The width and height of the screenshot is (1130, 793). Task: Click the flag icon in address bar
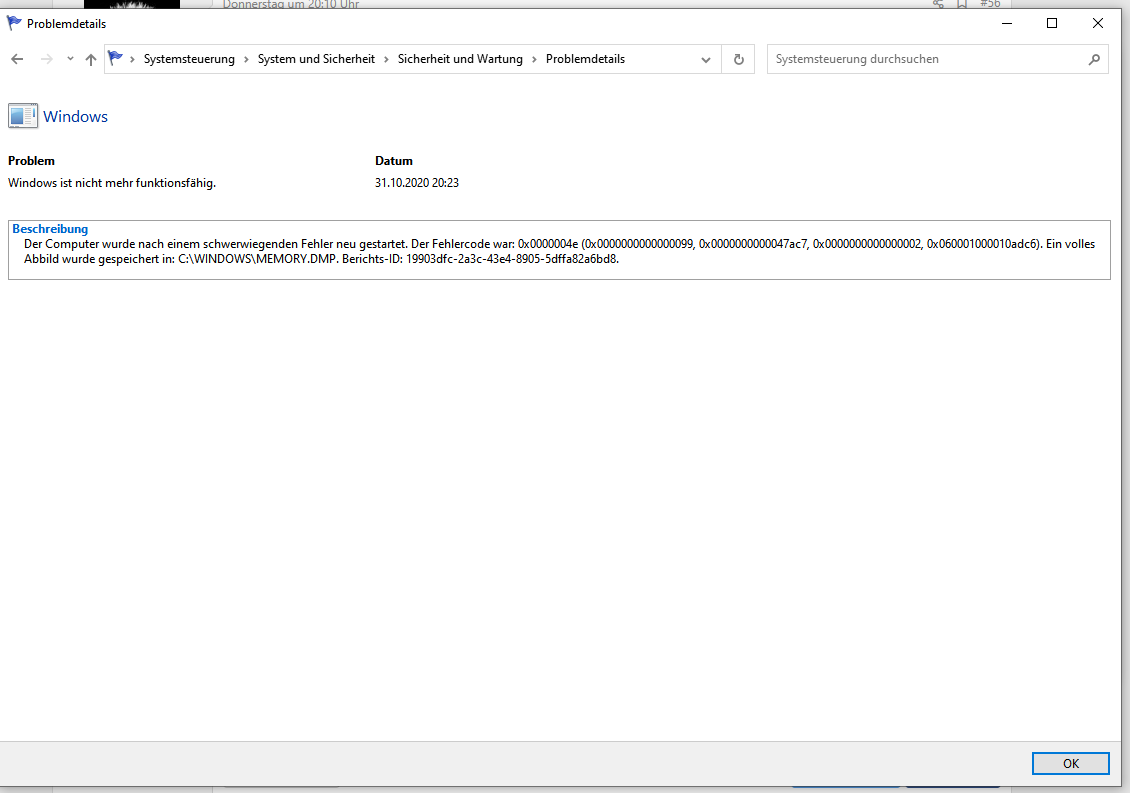[115, 58]
